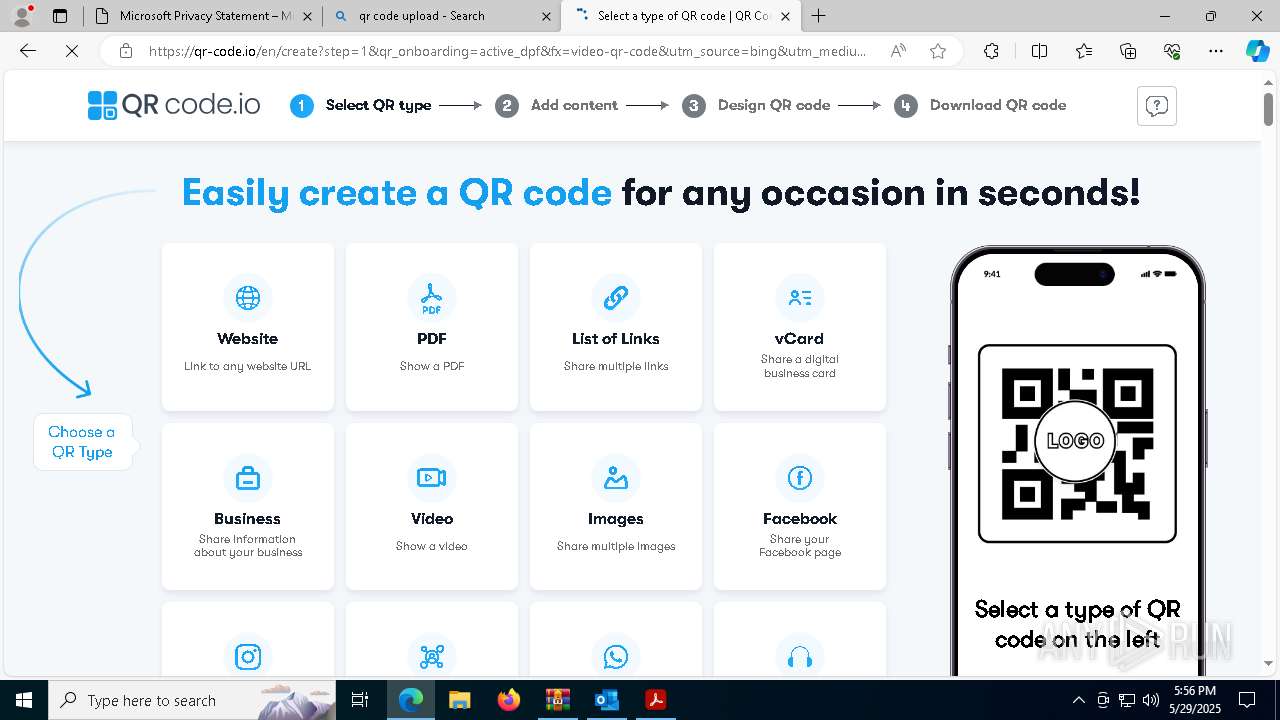
Task: Open Edge Settings and more menu
Action: (1216, 51)
